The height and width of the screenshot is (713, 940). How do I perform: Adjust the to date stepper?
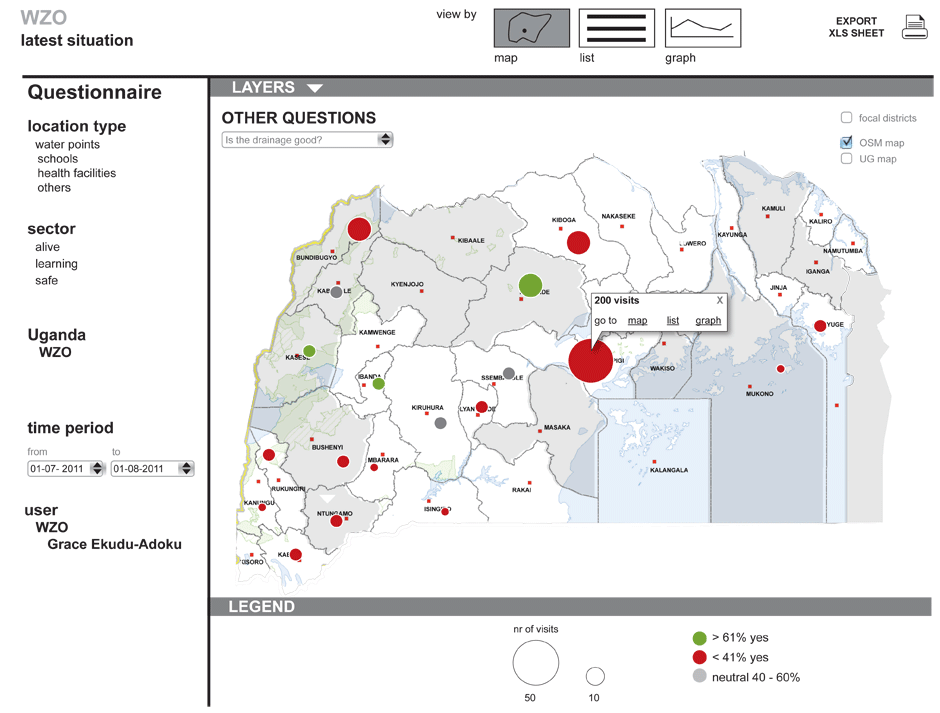pyautogui.click(x=186, y=468)
